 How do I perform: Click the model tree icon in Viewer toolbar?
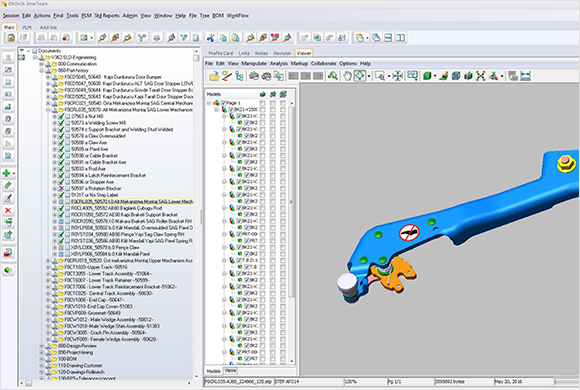click(x=239, y=76)
